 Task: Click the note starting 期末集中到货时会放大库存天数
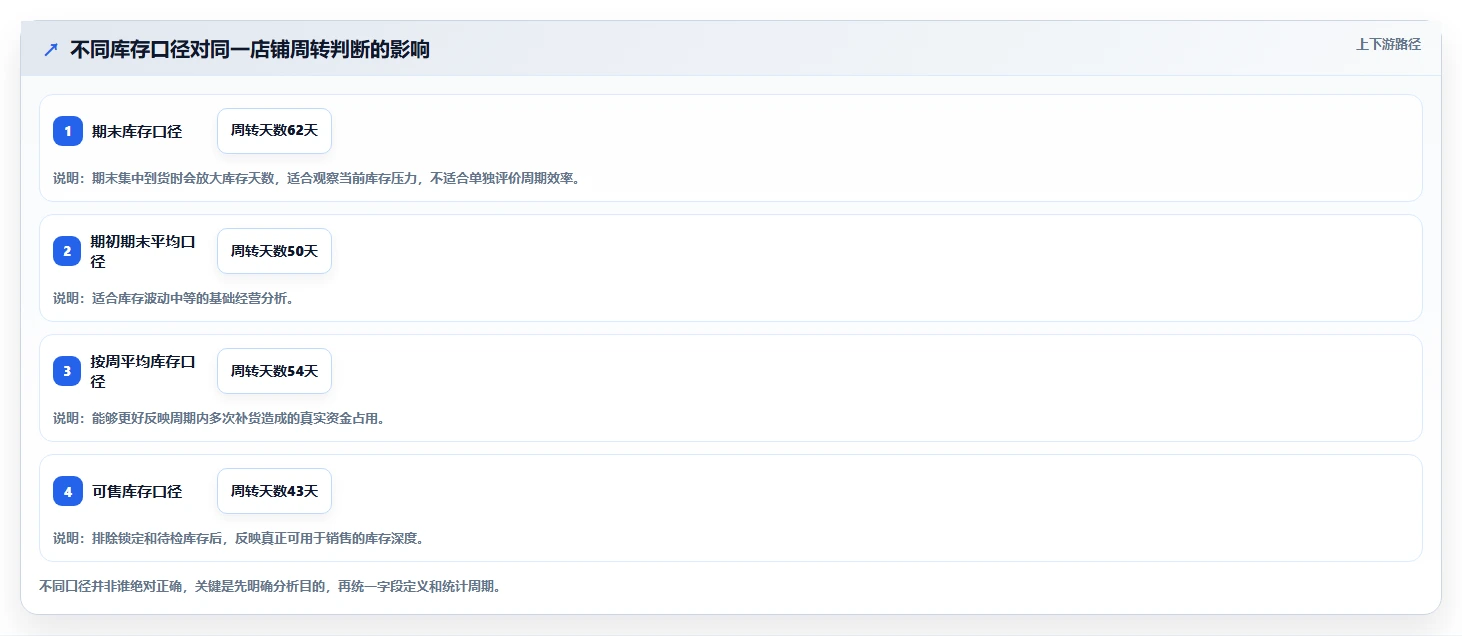[317, 178]
